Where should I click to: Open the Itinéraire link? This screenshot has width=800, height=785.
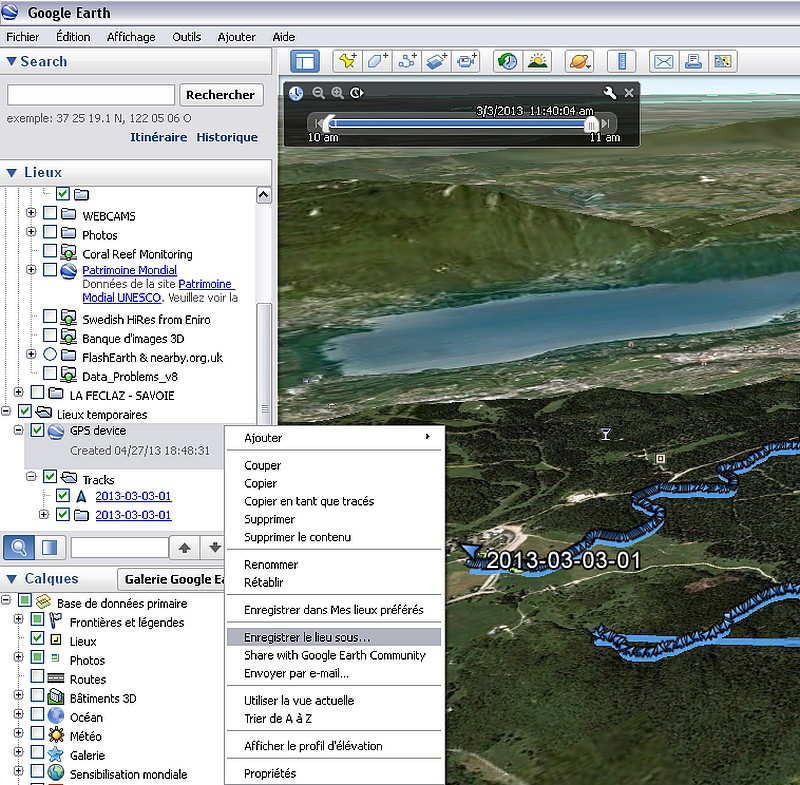coord(158,137)
